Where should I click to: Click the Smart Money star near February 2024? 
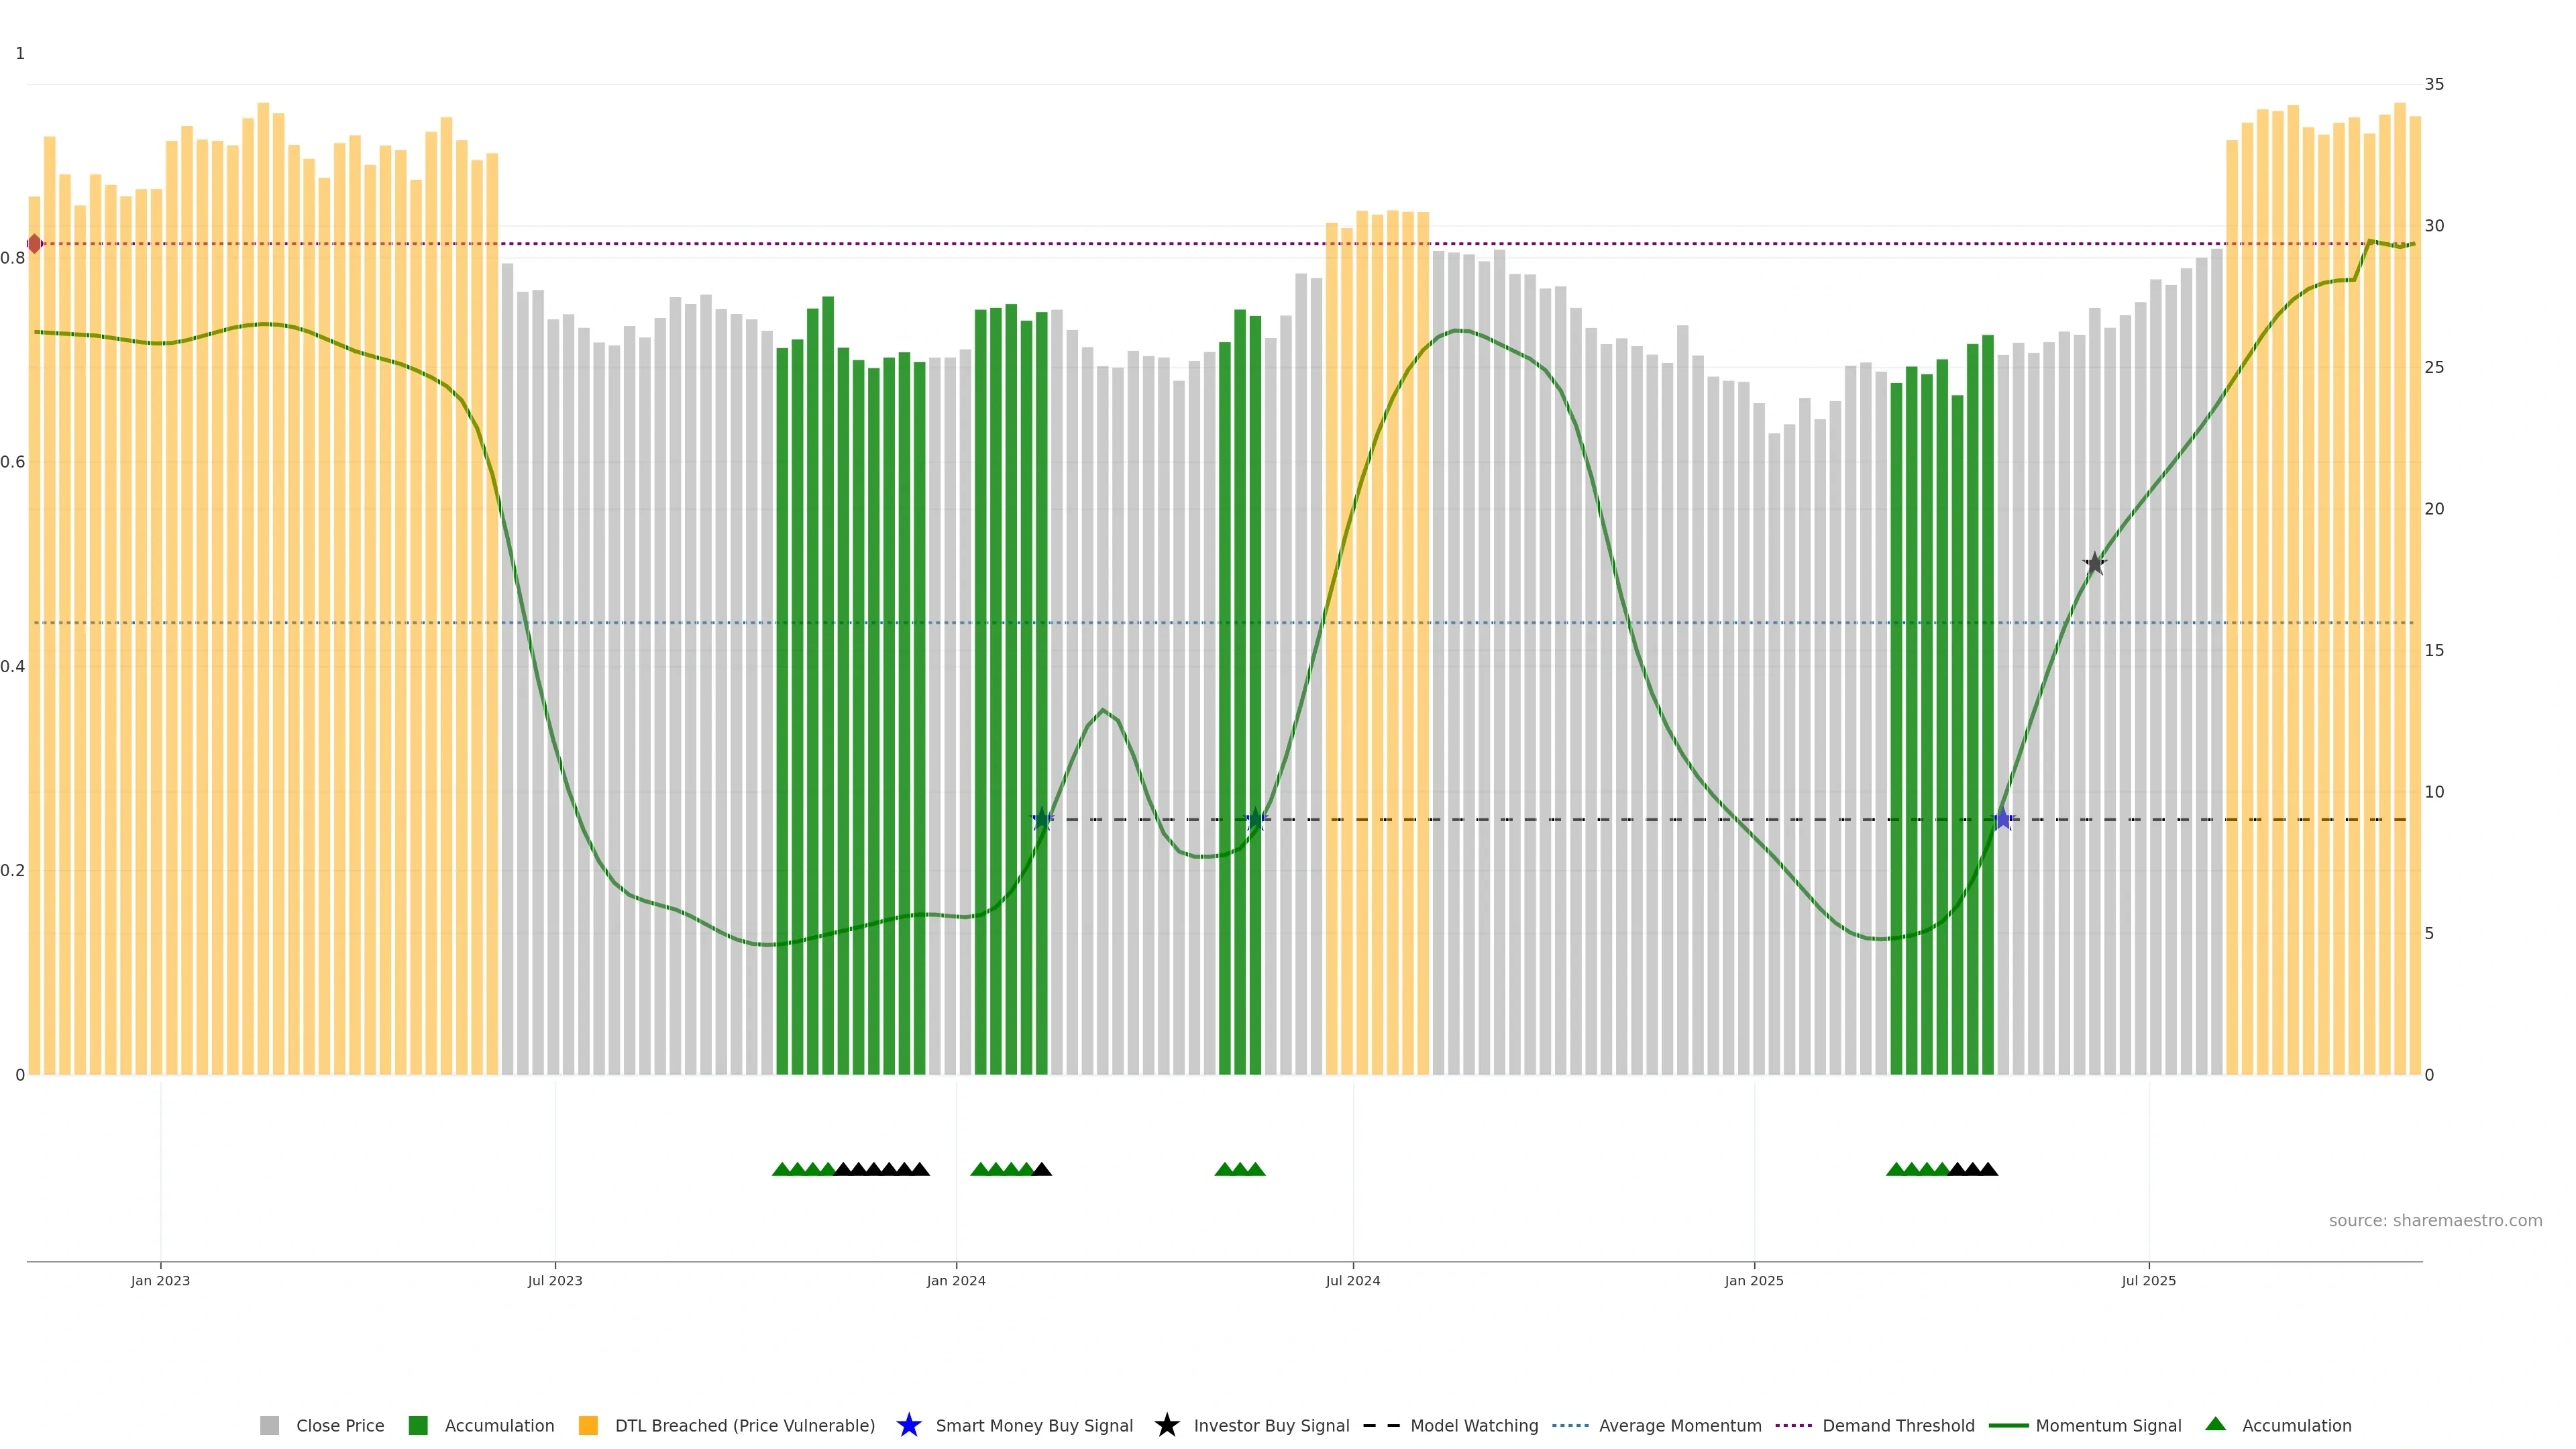point(1042,820)
